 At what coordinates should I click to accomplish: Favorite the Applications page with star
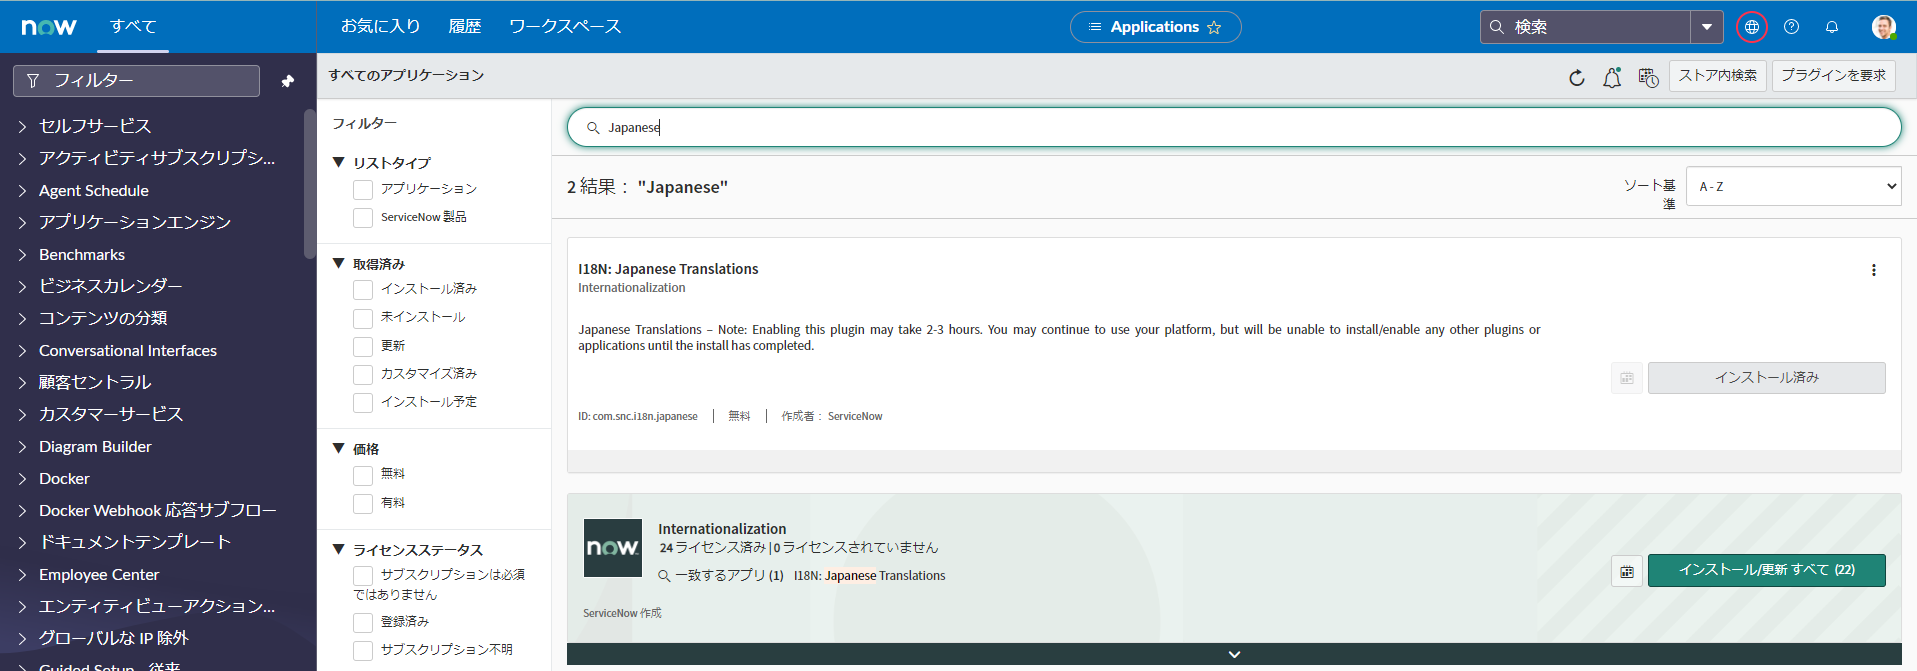pos(1214,27)
